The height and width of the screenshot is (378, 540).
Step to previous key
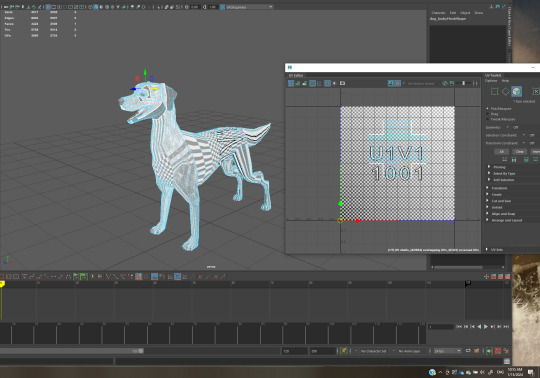pos(472,326)
